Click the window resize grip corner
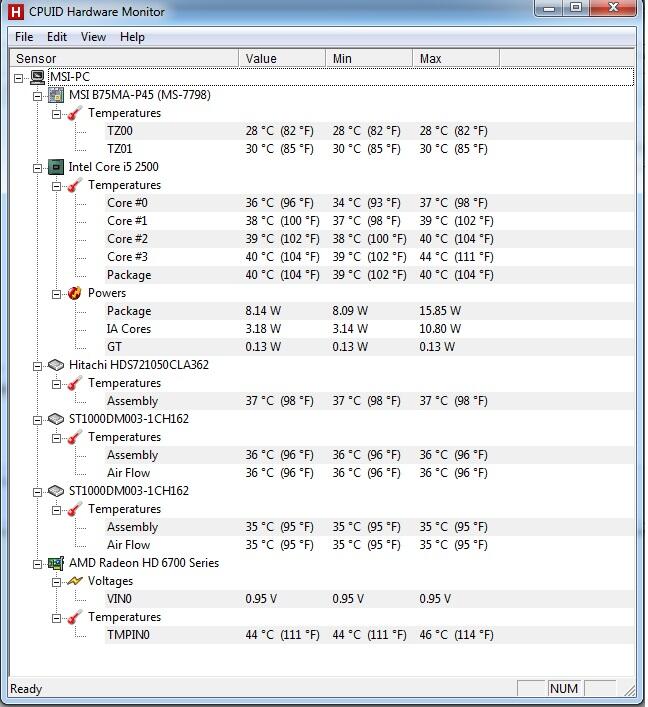648x707 pixels. point(630,690)
